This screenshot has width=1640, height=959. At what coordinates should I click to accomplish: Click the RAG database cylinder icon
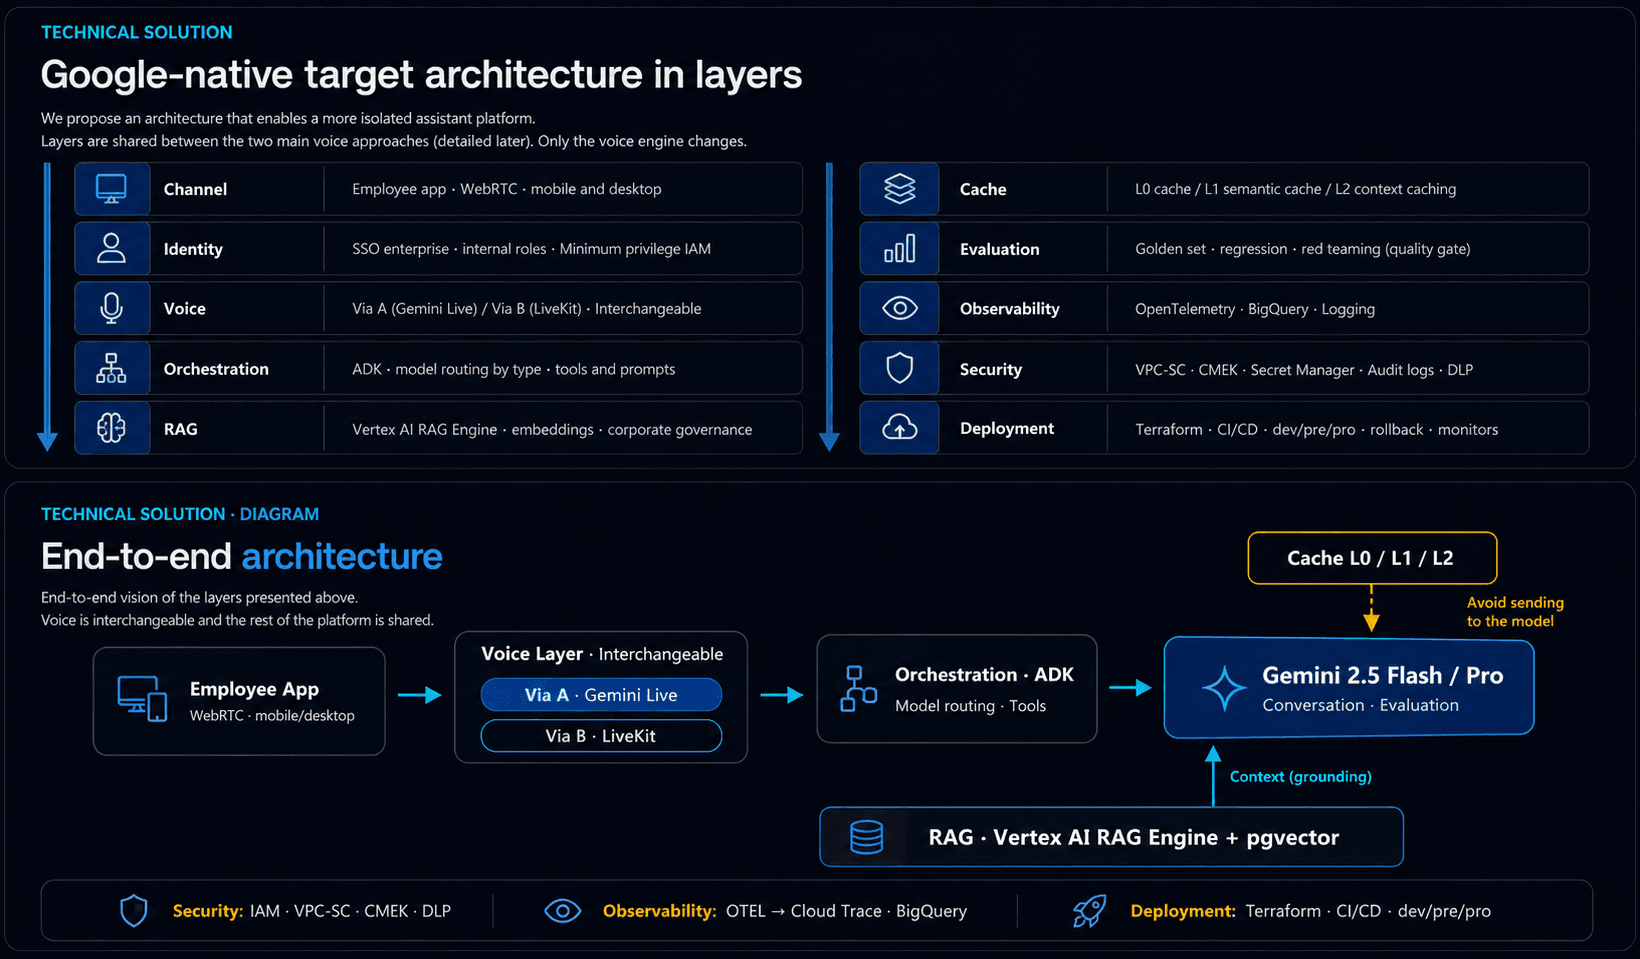(866, 838)
